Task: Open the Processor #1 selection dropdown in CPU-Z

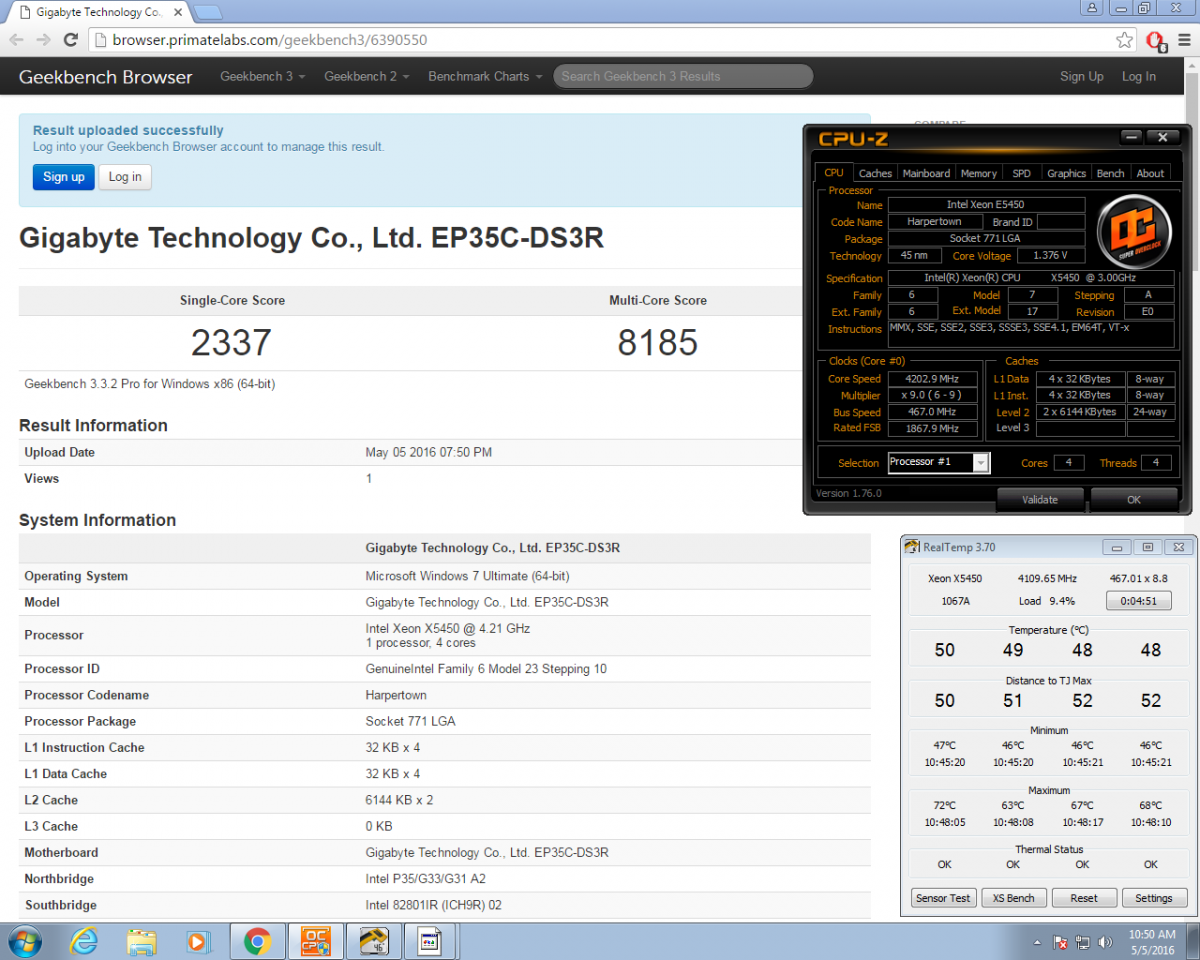Action: click(x=939, y=462)
